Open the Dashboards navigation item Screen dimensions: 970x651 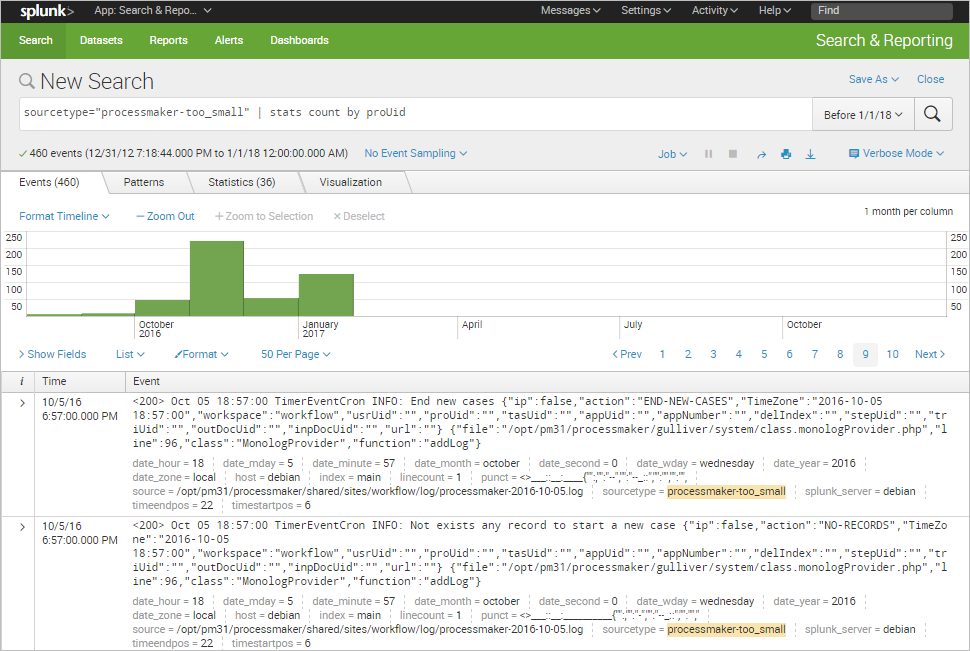tap(299, 41)
